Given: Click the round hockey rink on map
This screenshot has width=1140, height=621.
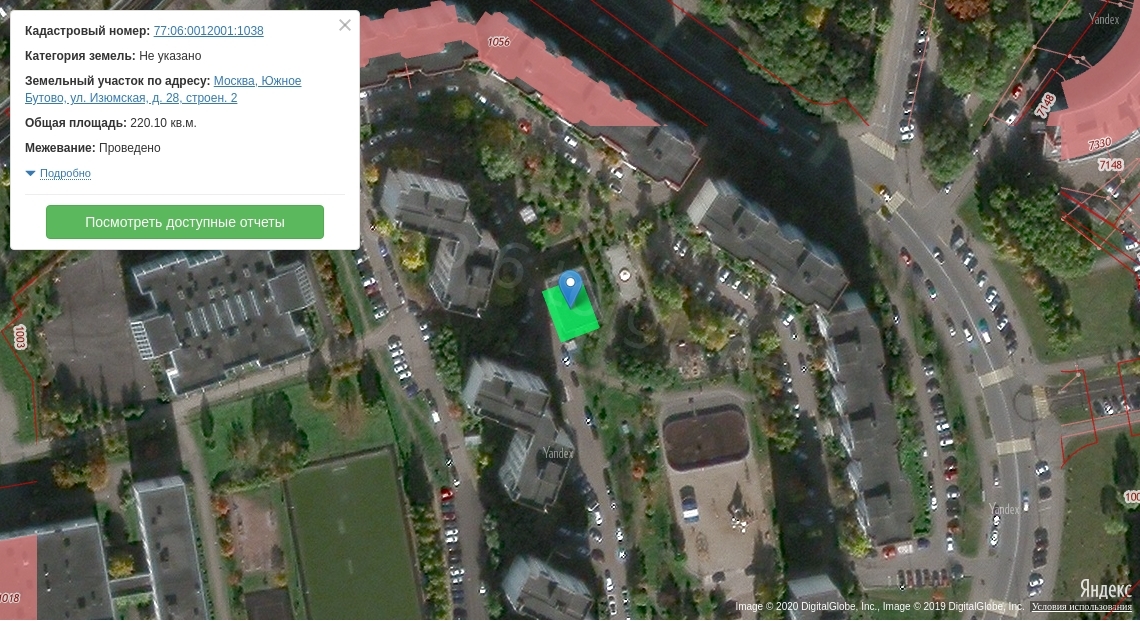Looking at the screenshot, I should click(x=705, y=438).
